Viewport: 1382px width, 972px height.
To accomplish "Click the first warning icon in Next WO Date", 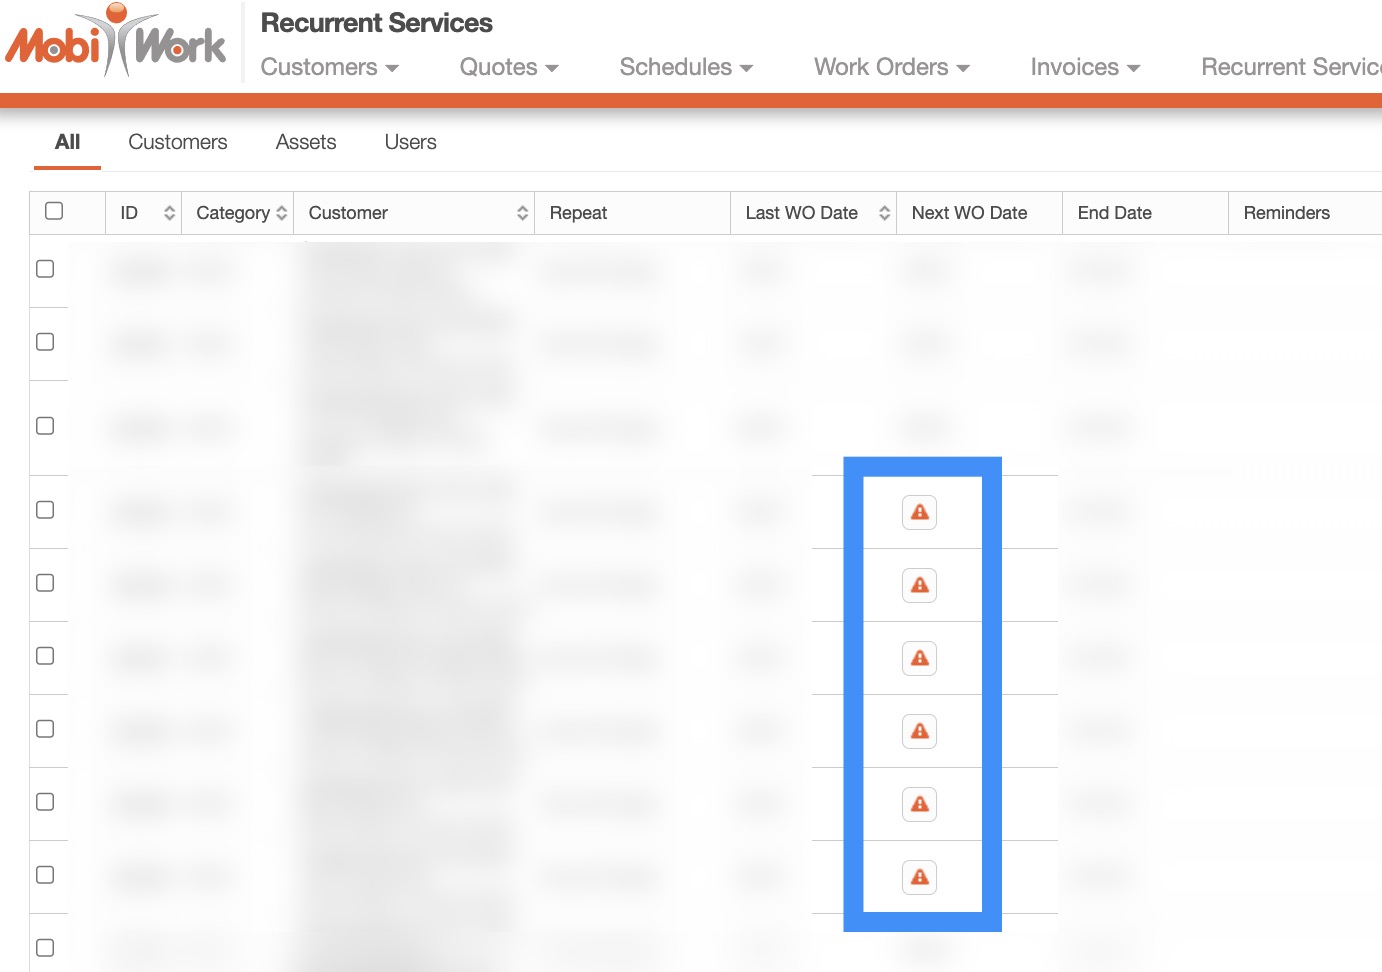I will [919, 512].
